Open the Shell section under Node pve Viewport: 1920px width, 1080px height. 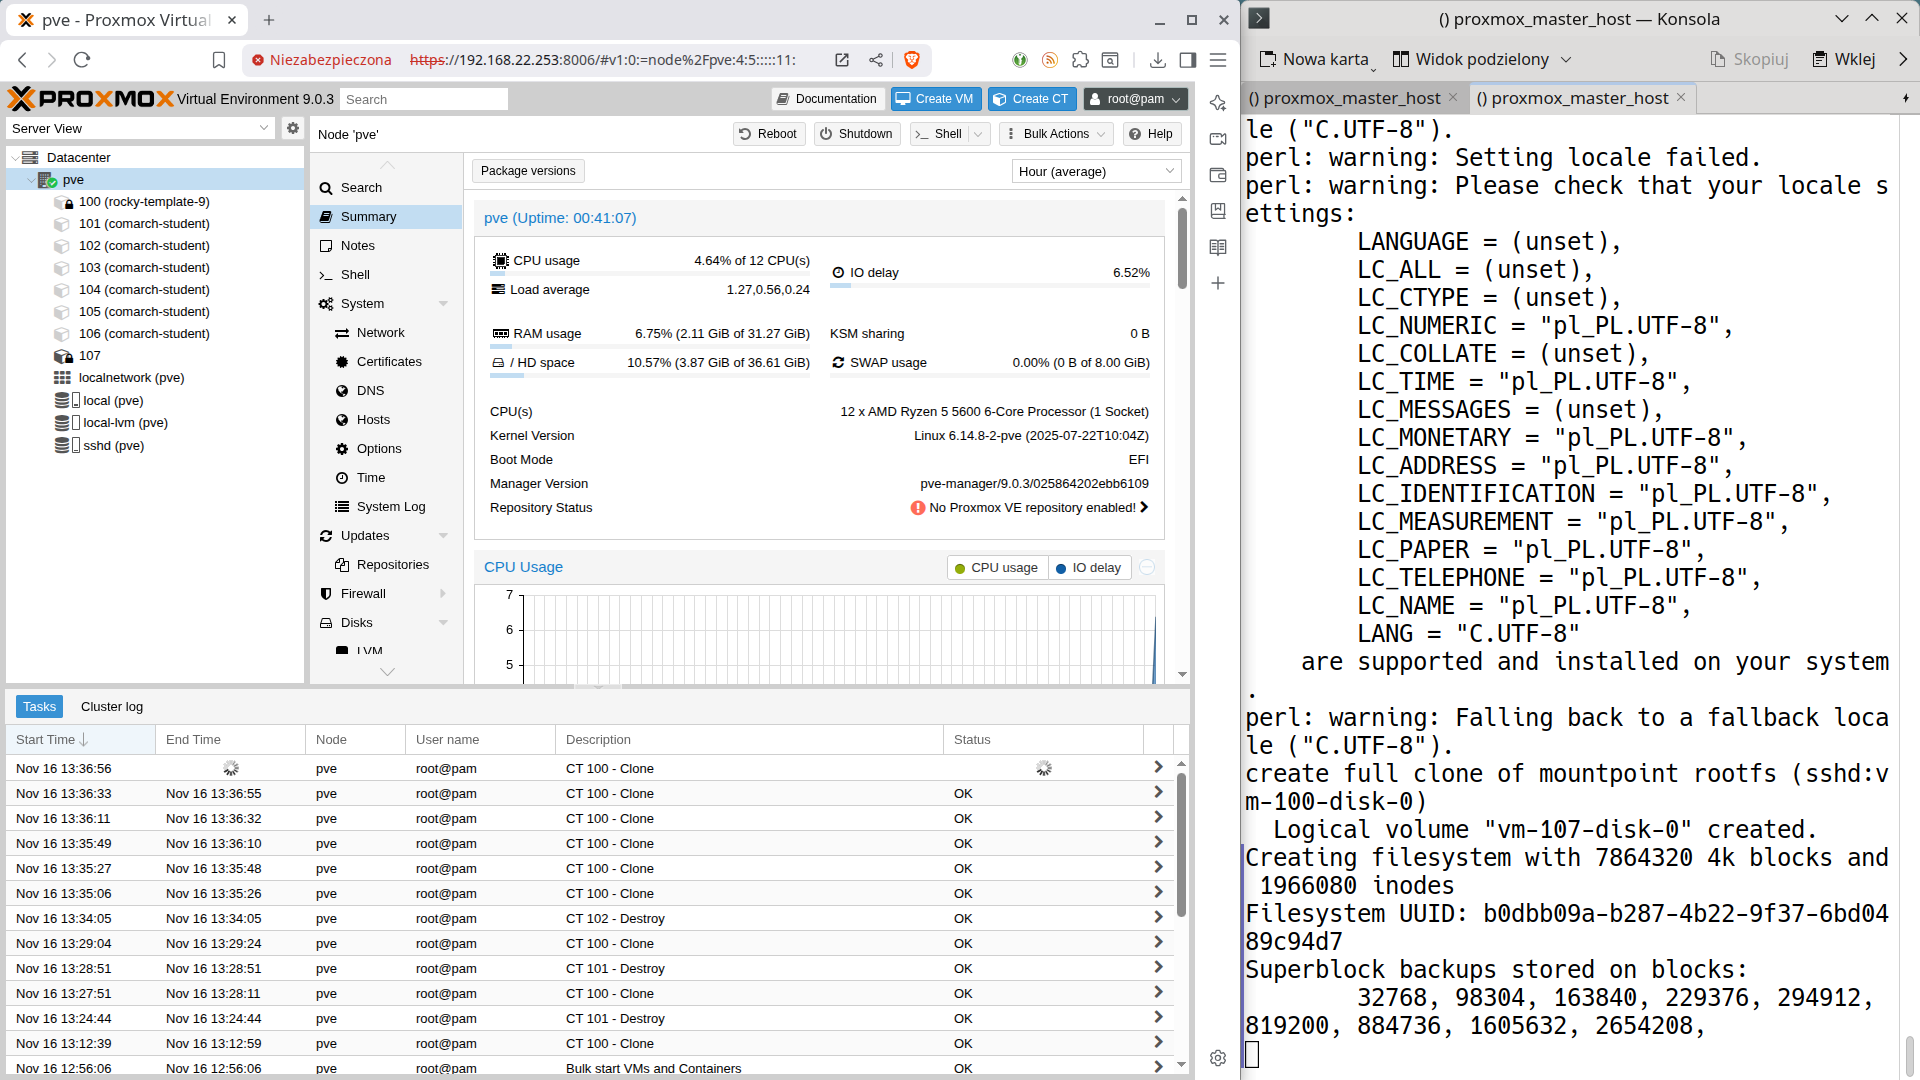(355, 275)
